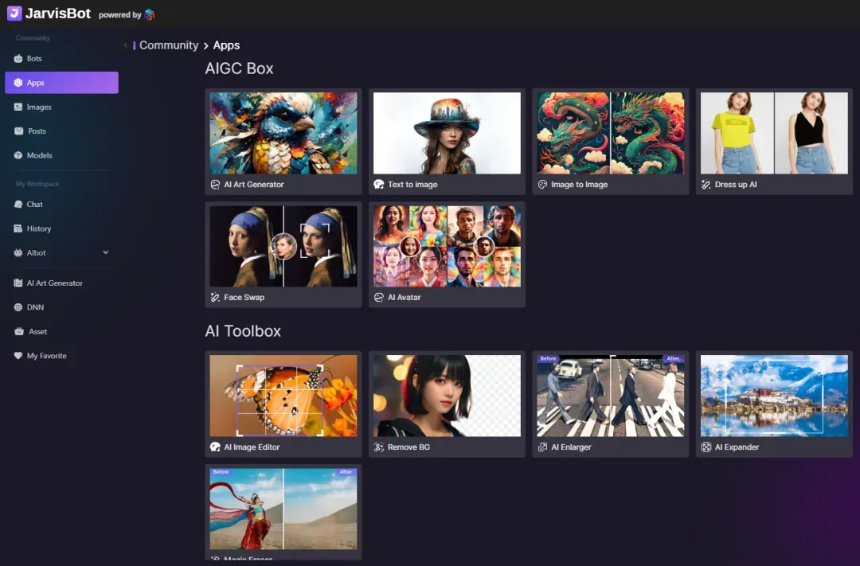Click the icon beside AI Art Generator card label
Viewport: 860px width, 566px height.
pos(215,185)
